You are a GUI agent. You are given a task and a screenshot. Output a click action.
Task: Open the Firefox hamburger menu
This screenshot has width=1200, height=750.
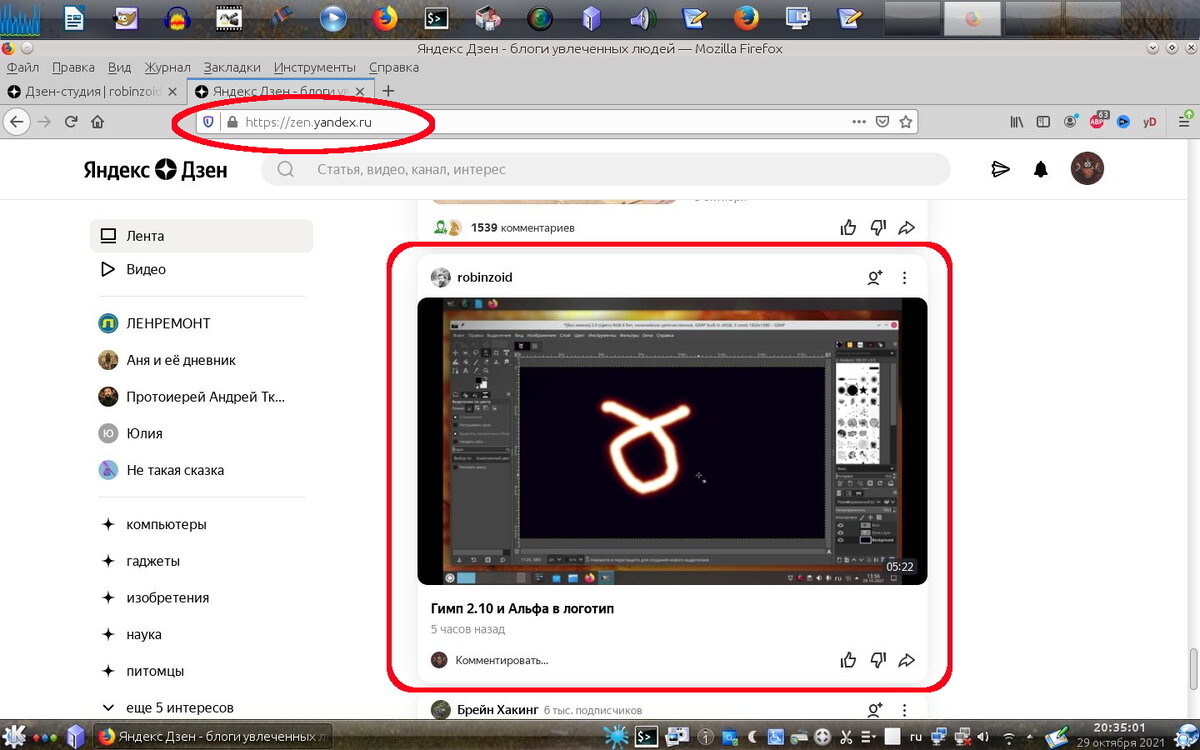click(1186, 122)
